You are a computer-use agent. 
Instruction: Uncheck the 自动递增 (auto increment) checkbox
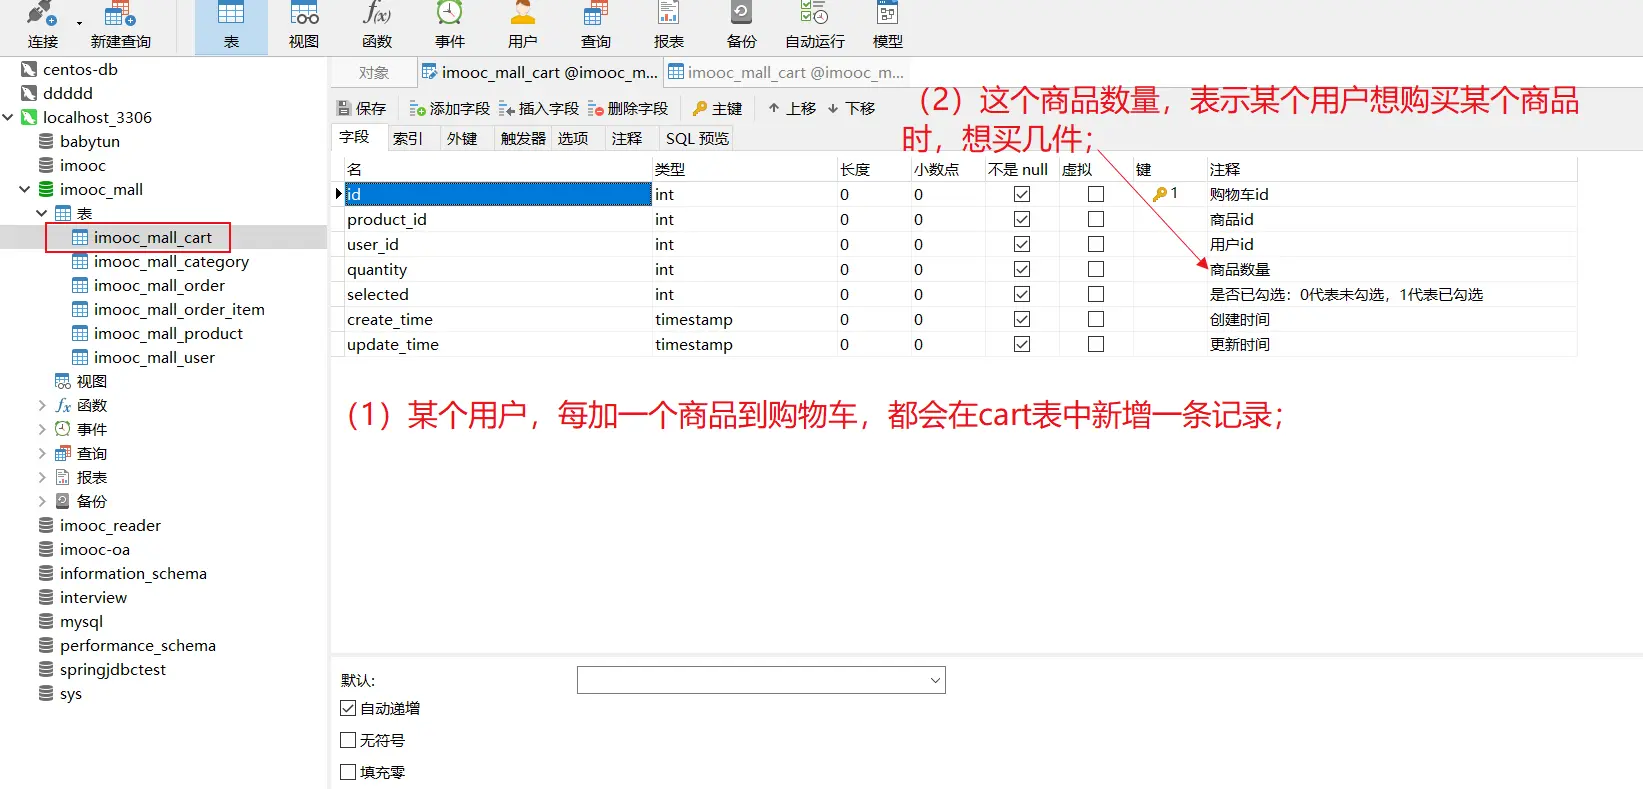pos(348,708)
